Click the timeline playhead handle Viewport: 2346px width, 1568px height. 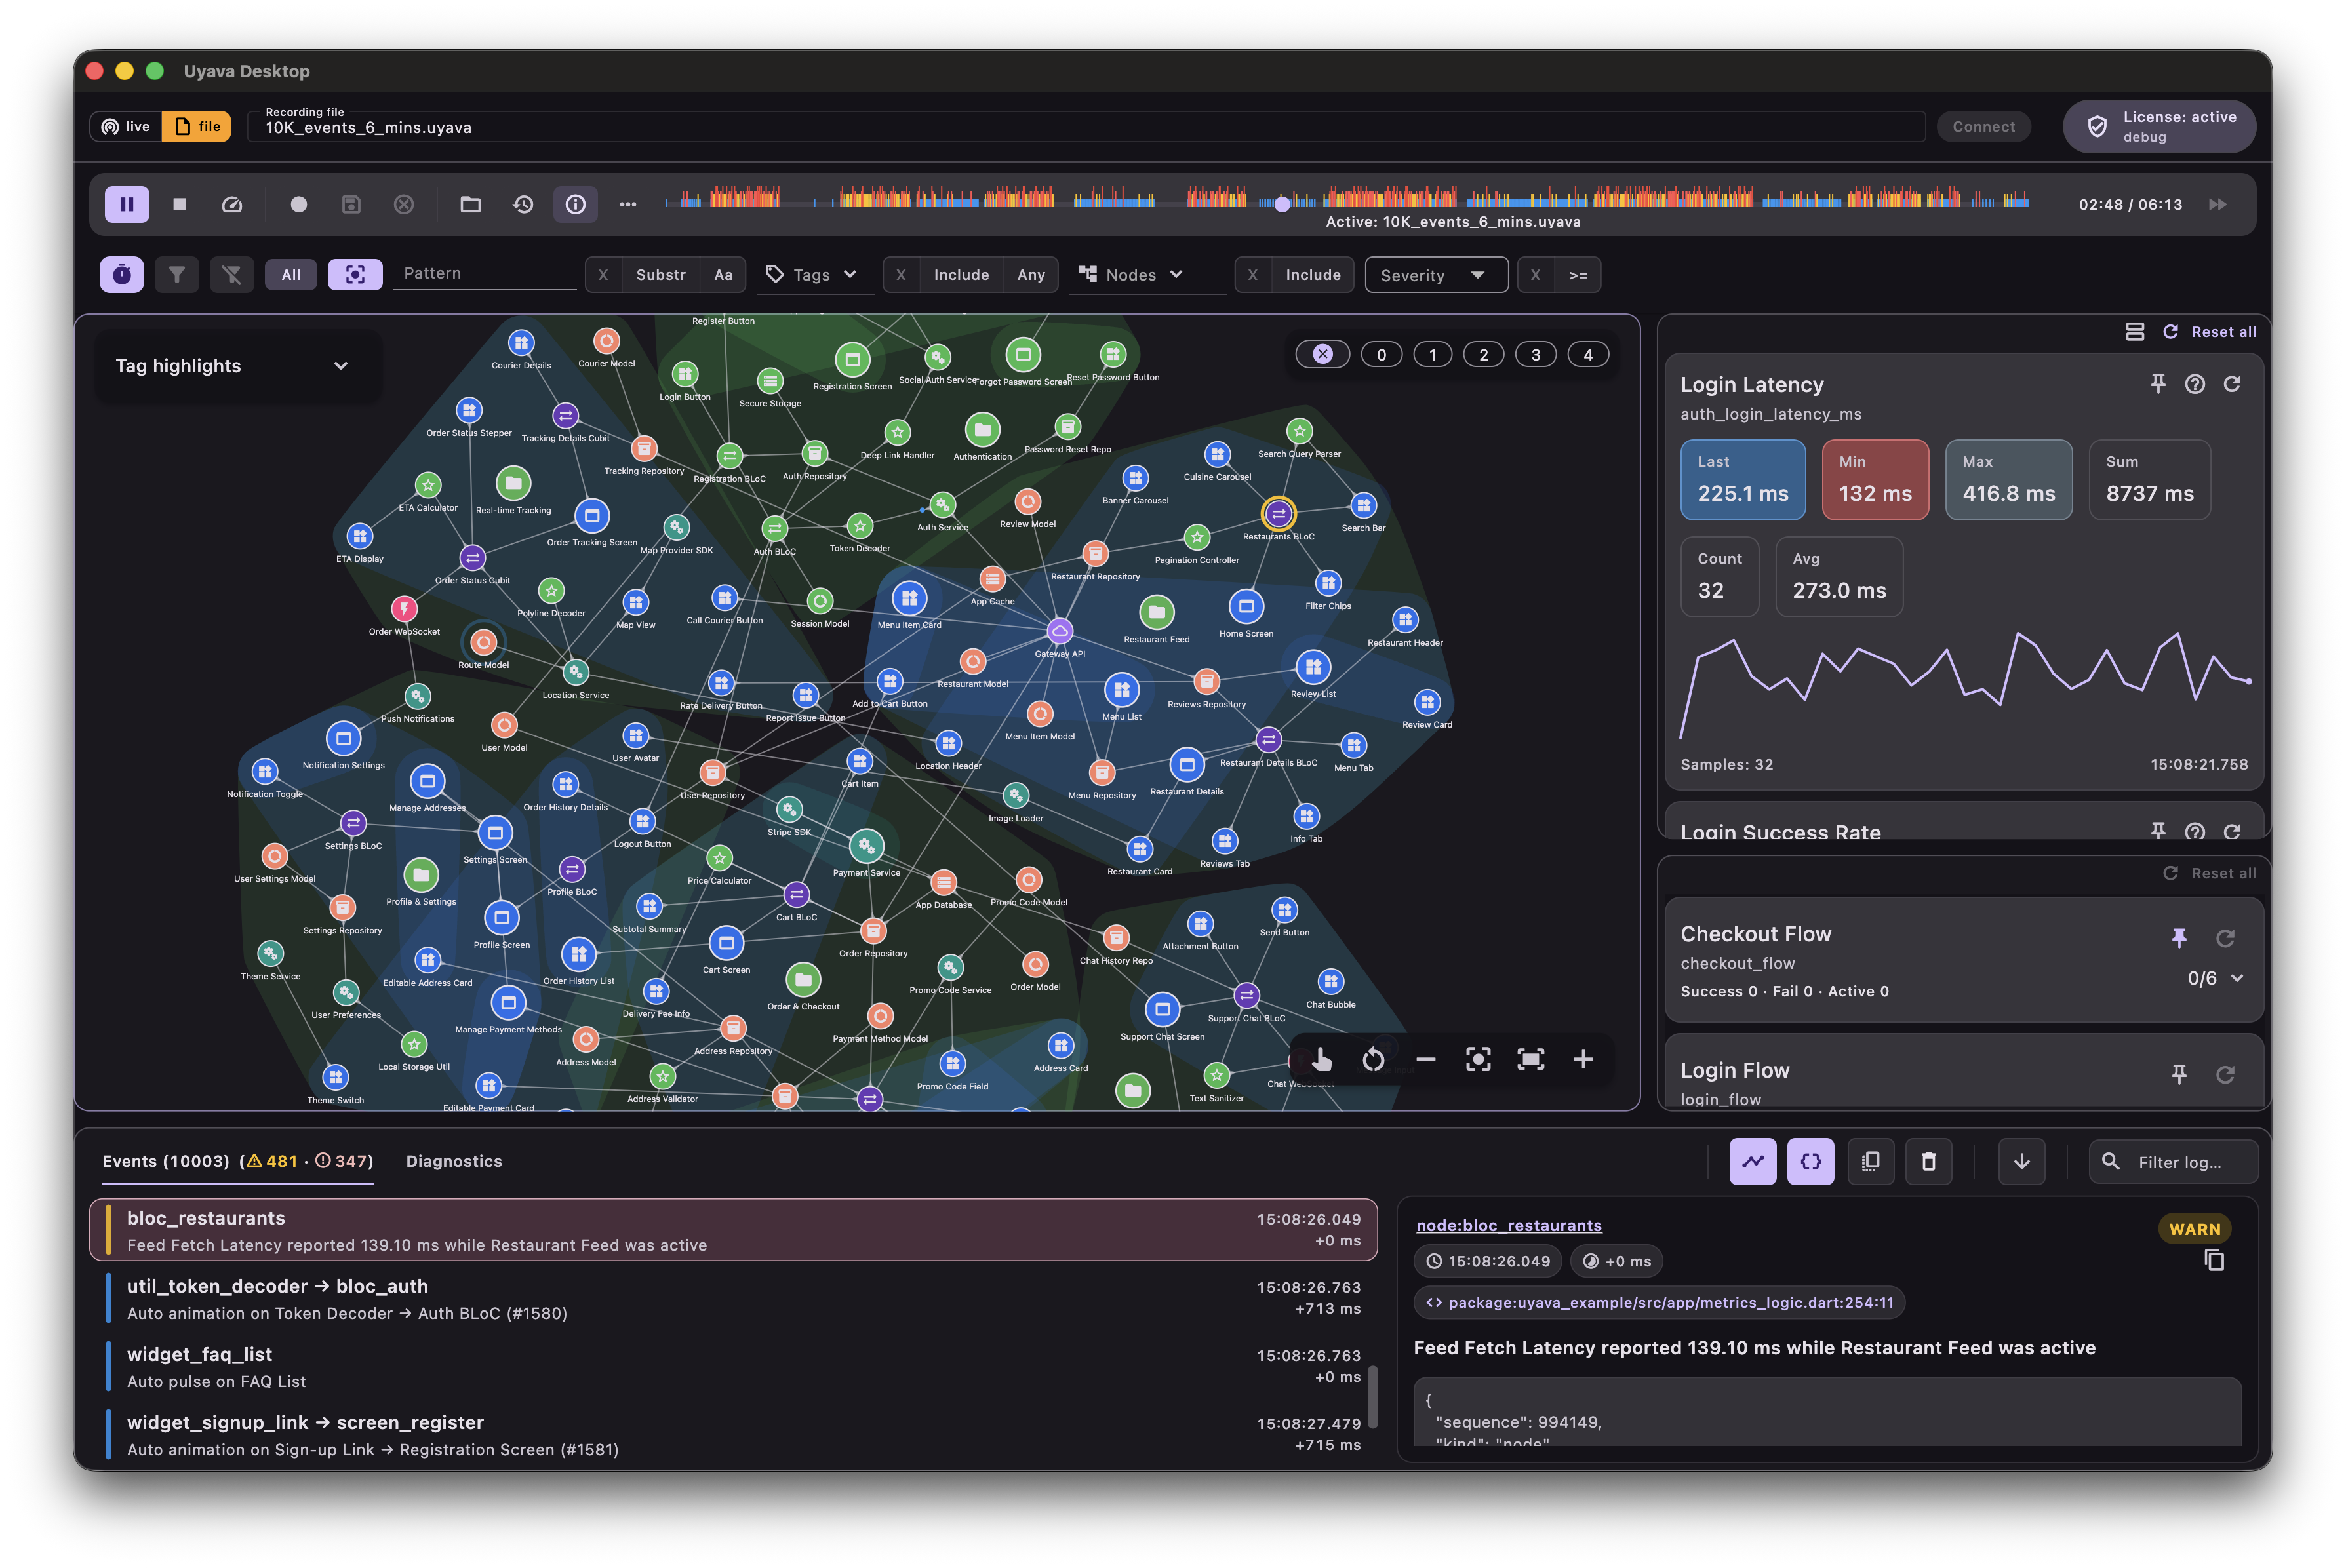(1282, 204)
